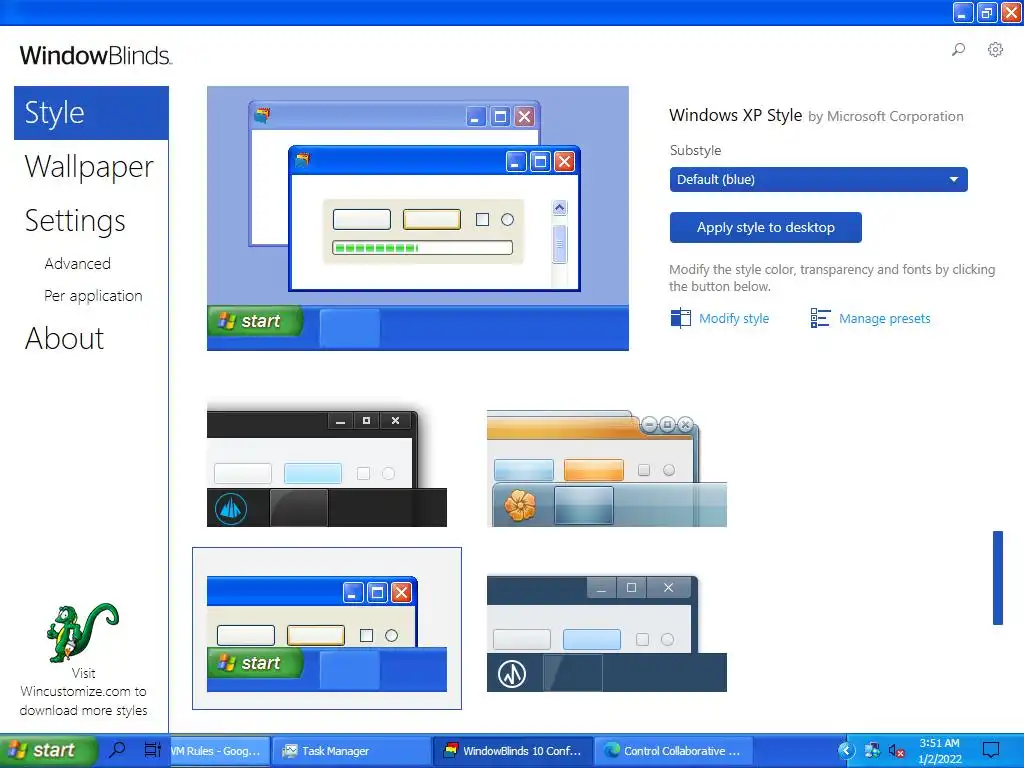Select the navy slate style thumbnail
This screenshot has height=768, width=1024.
tap(607, 633)
